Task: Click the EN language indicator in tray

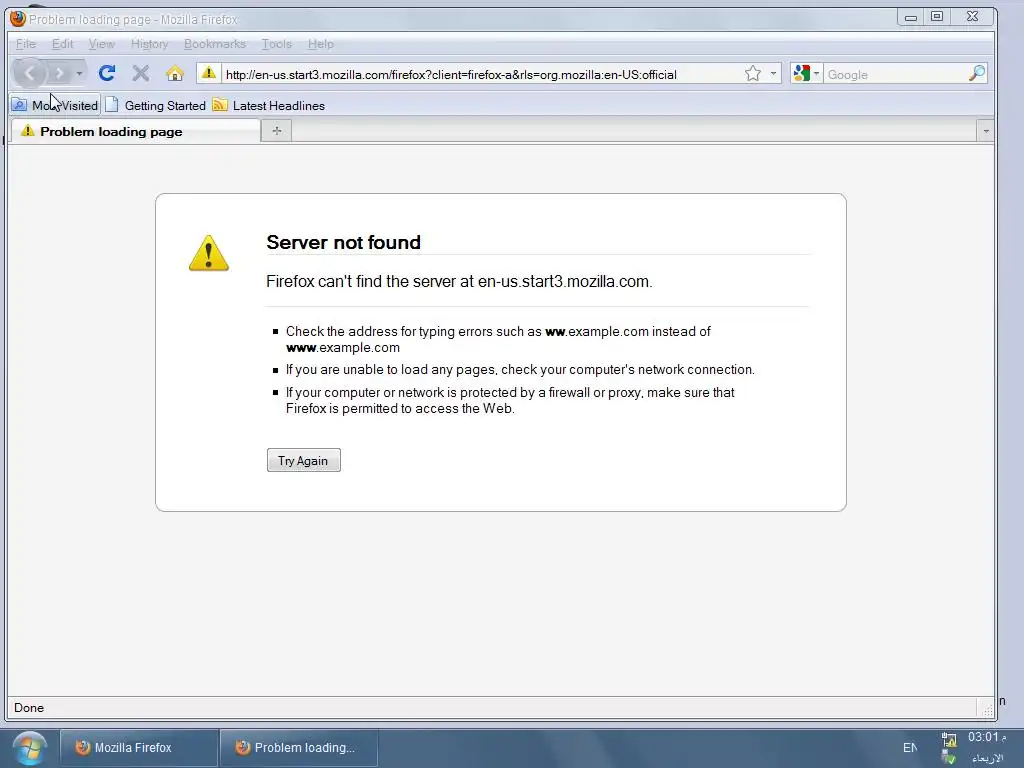Action: [x=910, y=748]
